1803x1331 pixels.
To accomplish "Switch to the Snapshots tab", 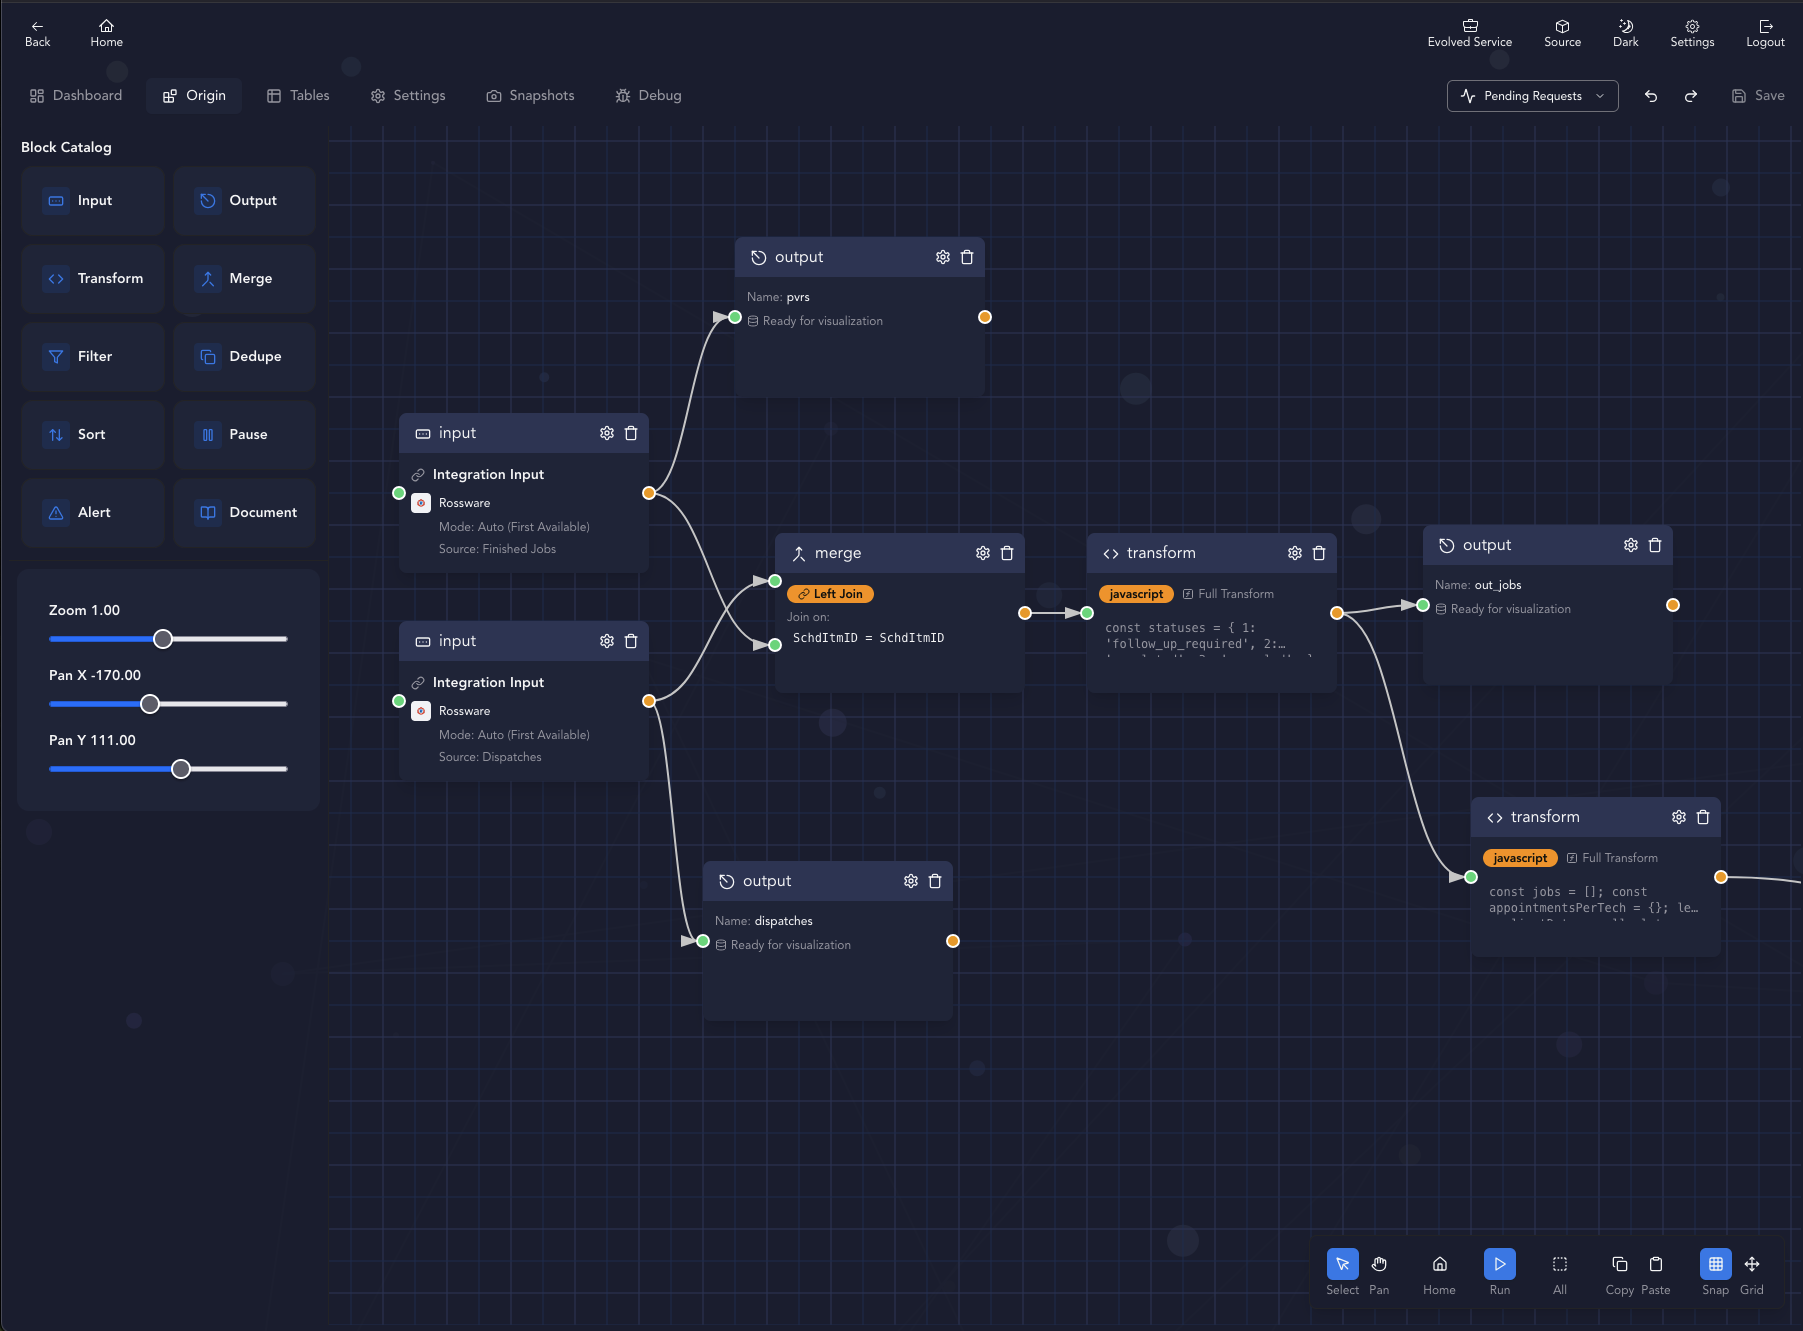I will click(x=530, y=95).
